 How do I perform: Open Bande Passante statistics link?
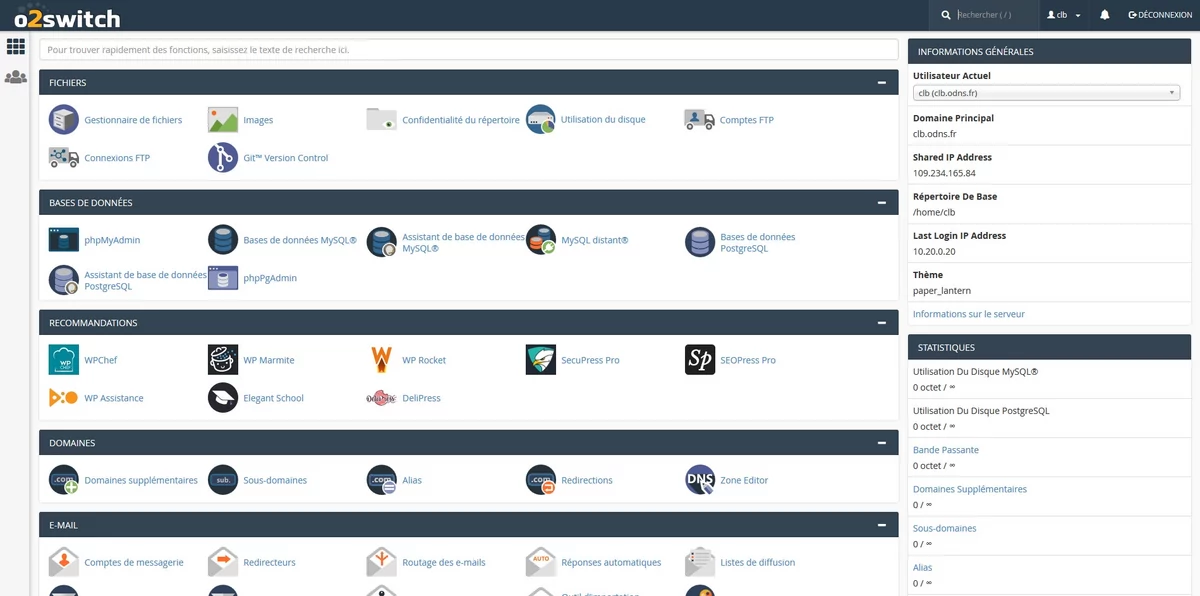point(946,450)
